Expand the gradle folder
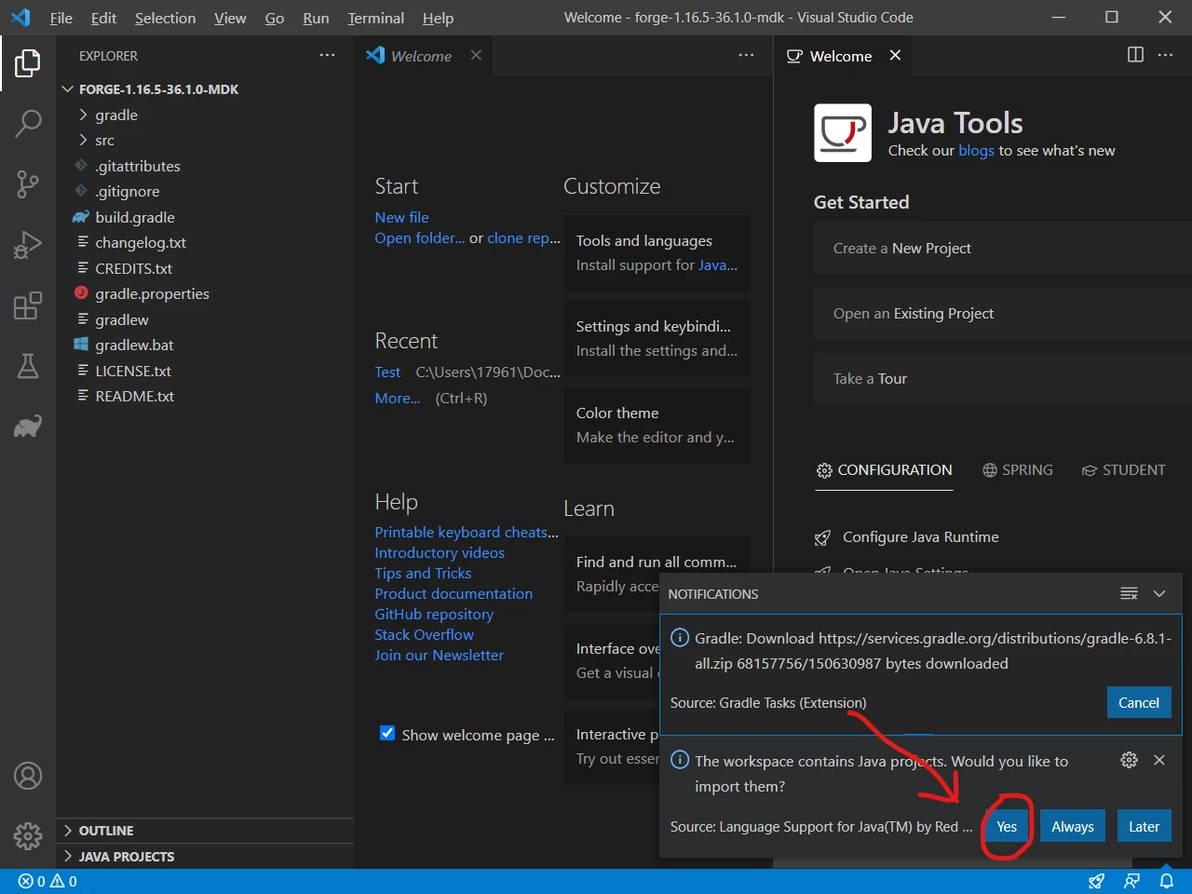This screenshot has height=894, width=1192. click(116, 115)
